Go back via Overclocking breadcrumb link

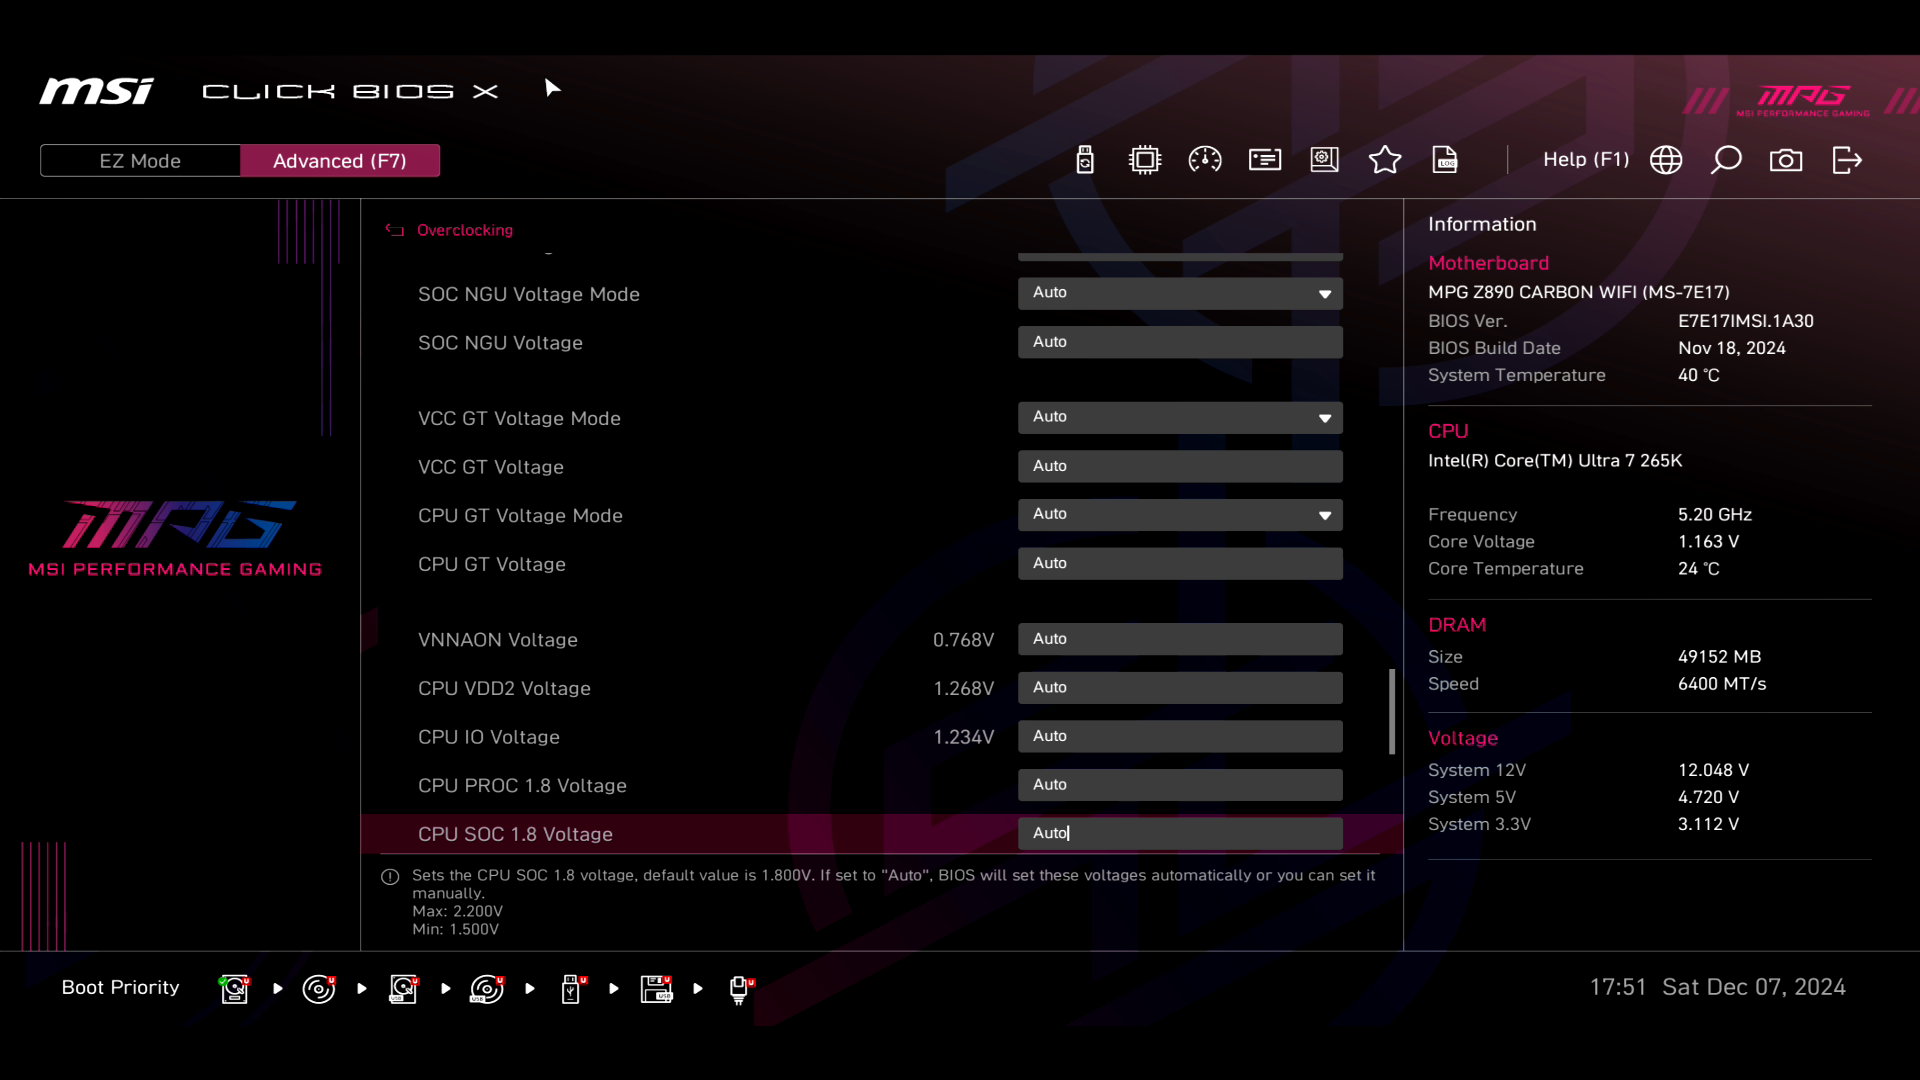click(x=464, y=230)
